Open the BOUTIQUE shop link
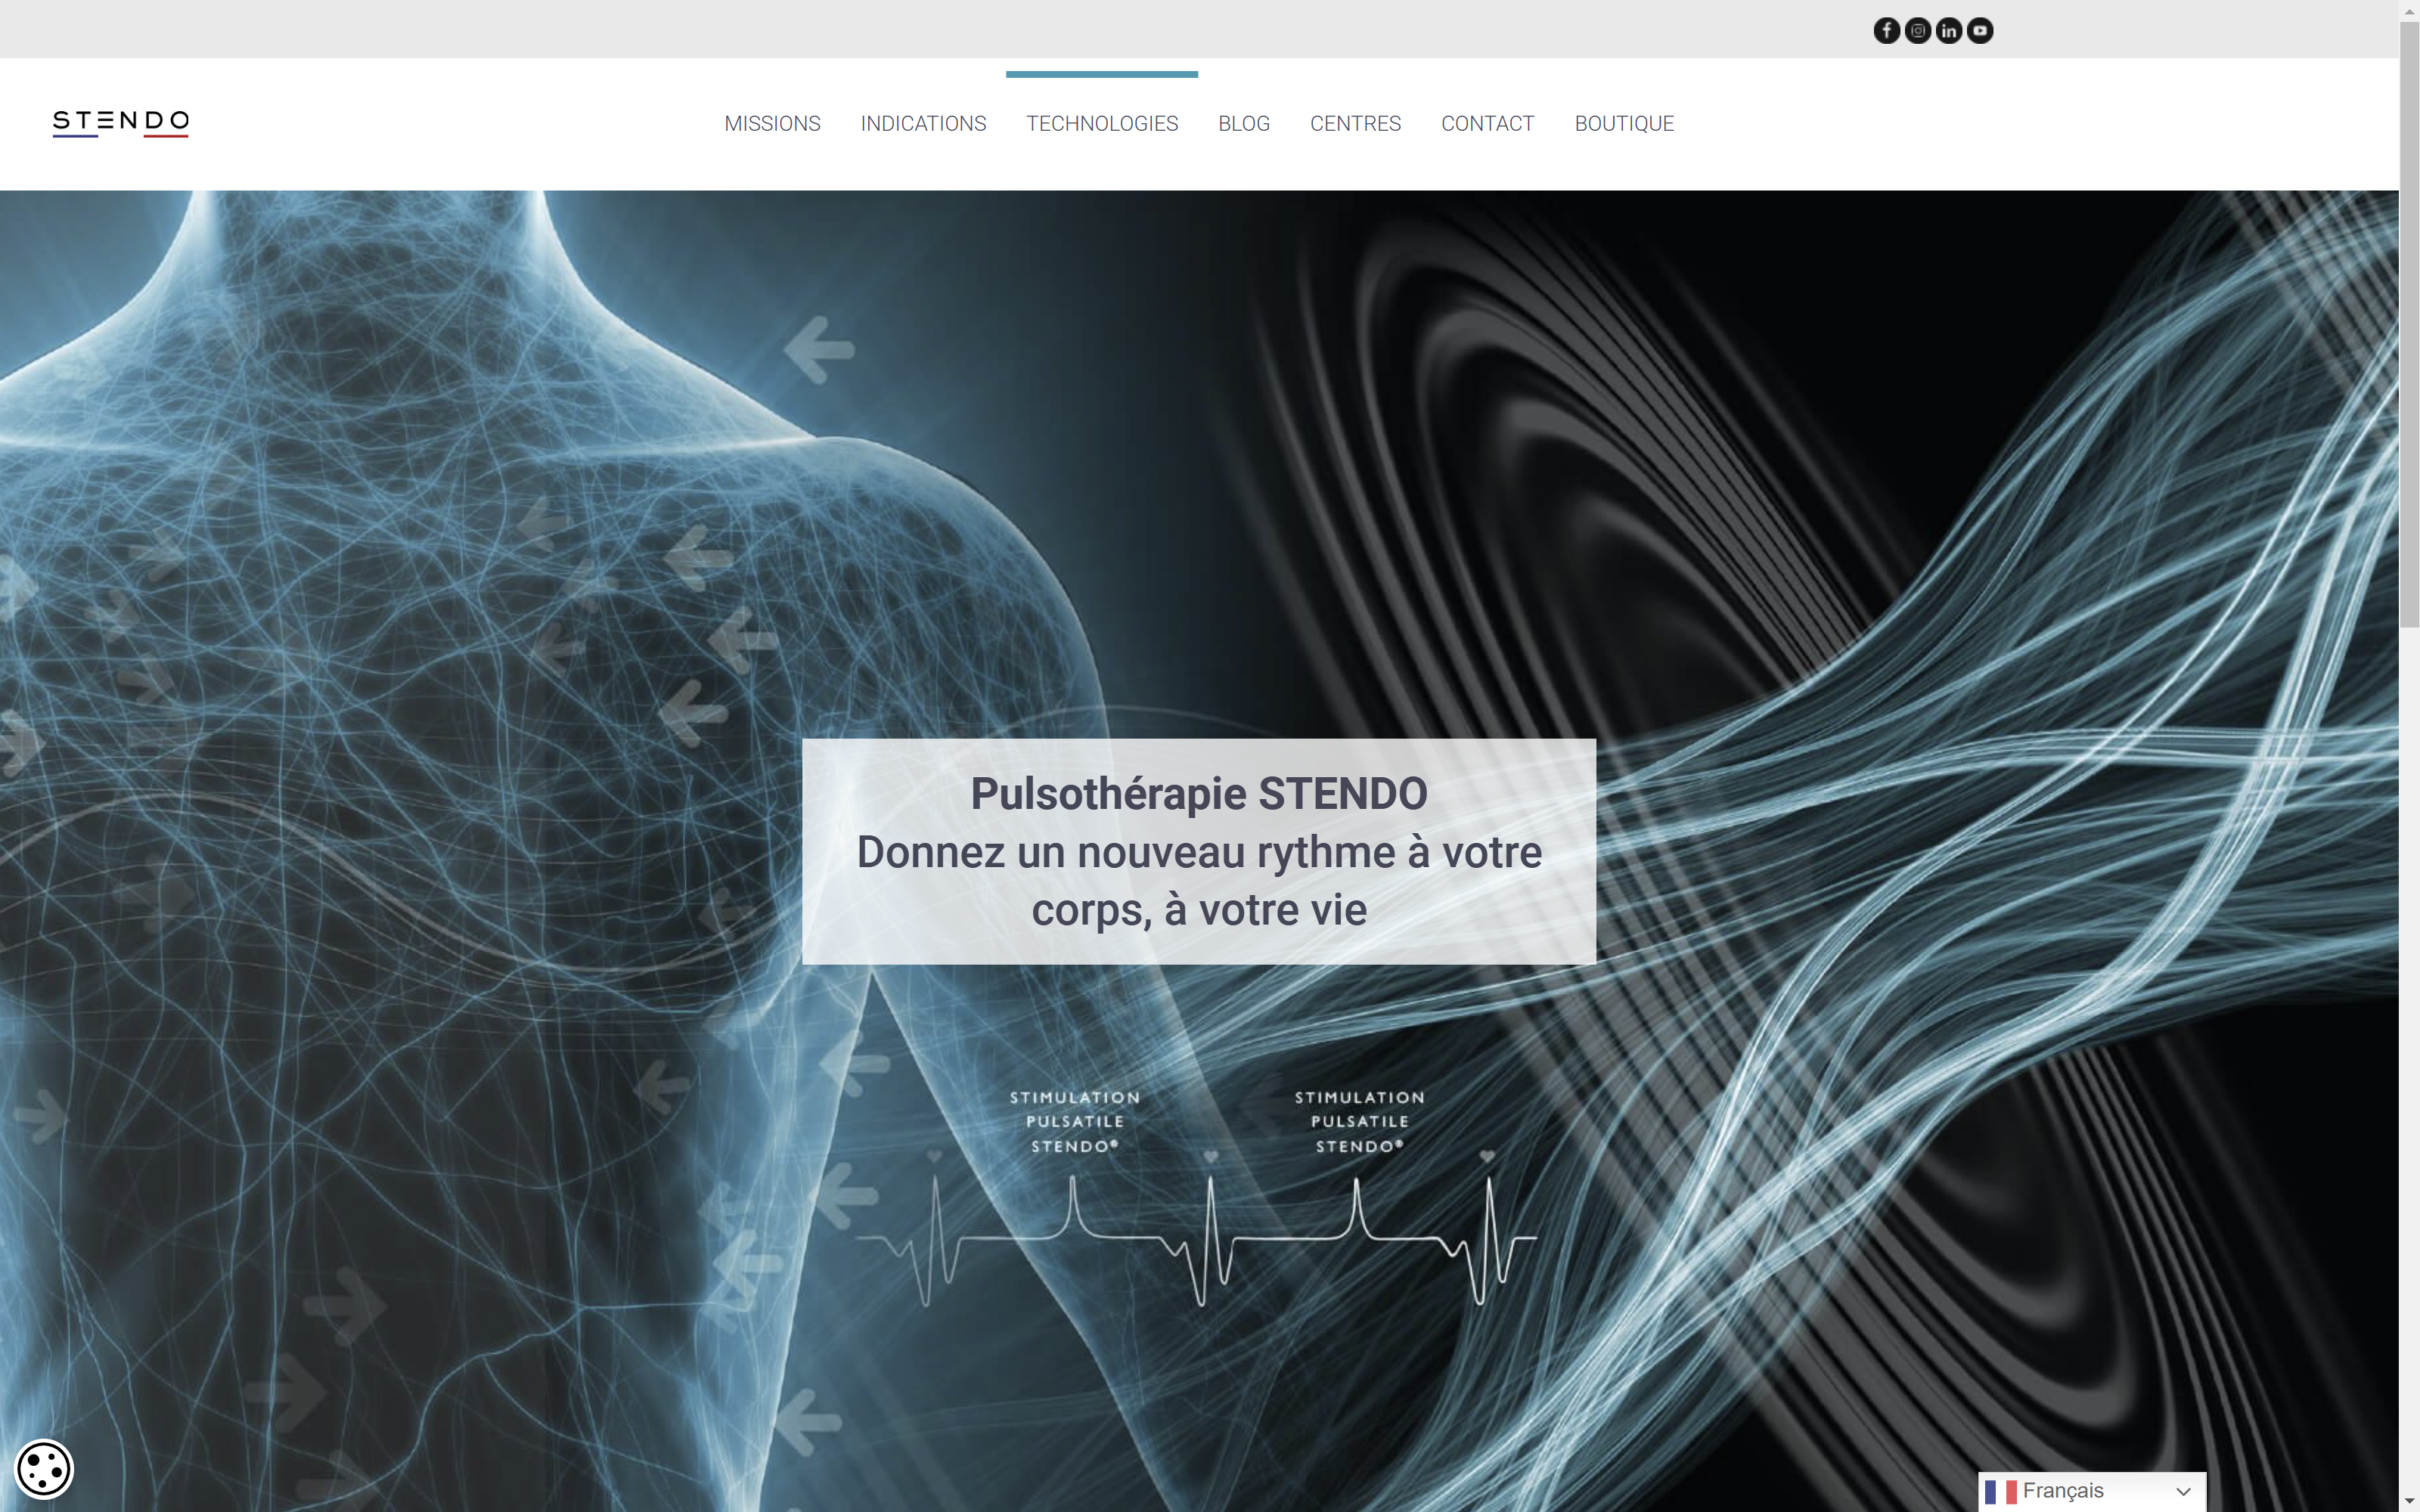Viewport: 2420px width, 1512px height. tap(1624, 124)
